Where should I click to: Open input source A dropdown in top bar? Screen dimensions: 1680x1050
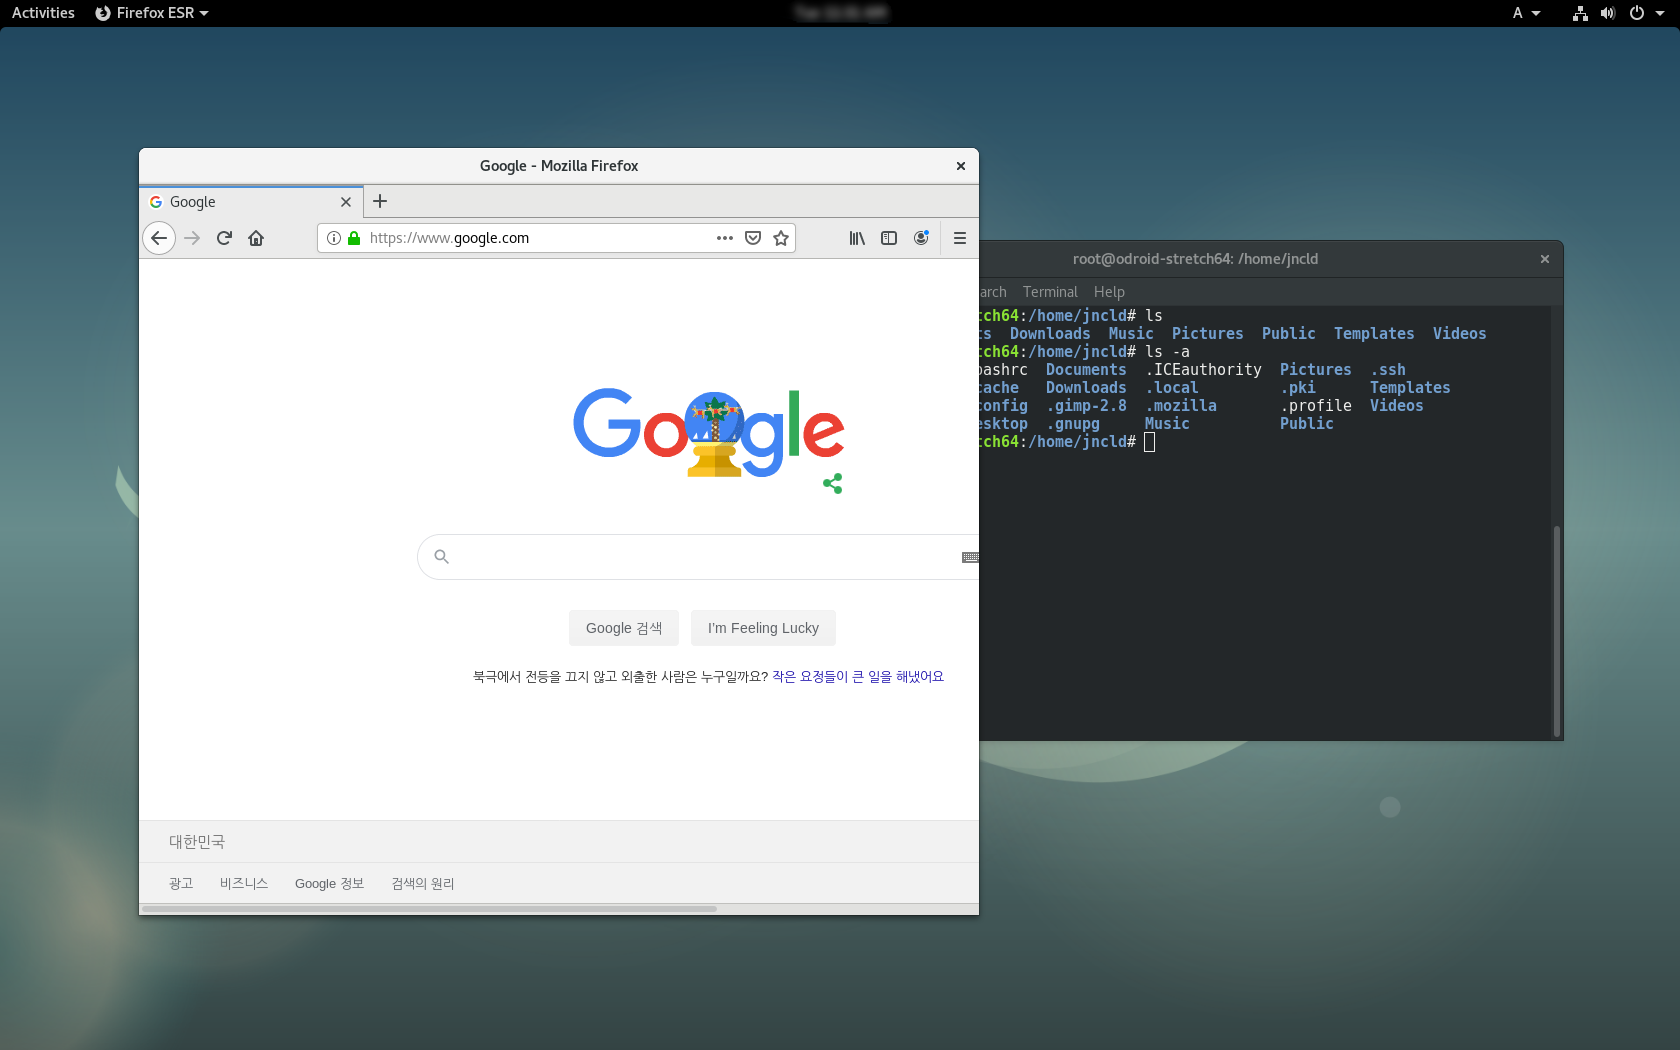(x=1526, y=13)
